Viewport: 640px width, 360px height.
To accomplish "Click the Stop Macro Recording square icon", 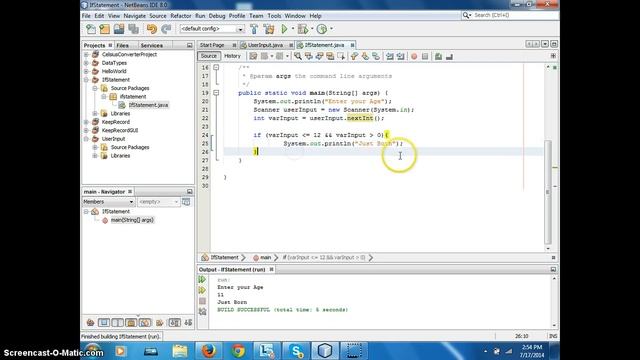I will pyautogui.click(x=425, y=56).
